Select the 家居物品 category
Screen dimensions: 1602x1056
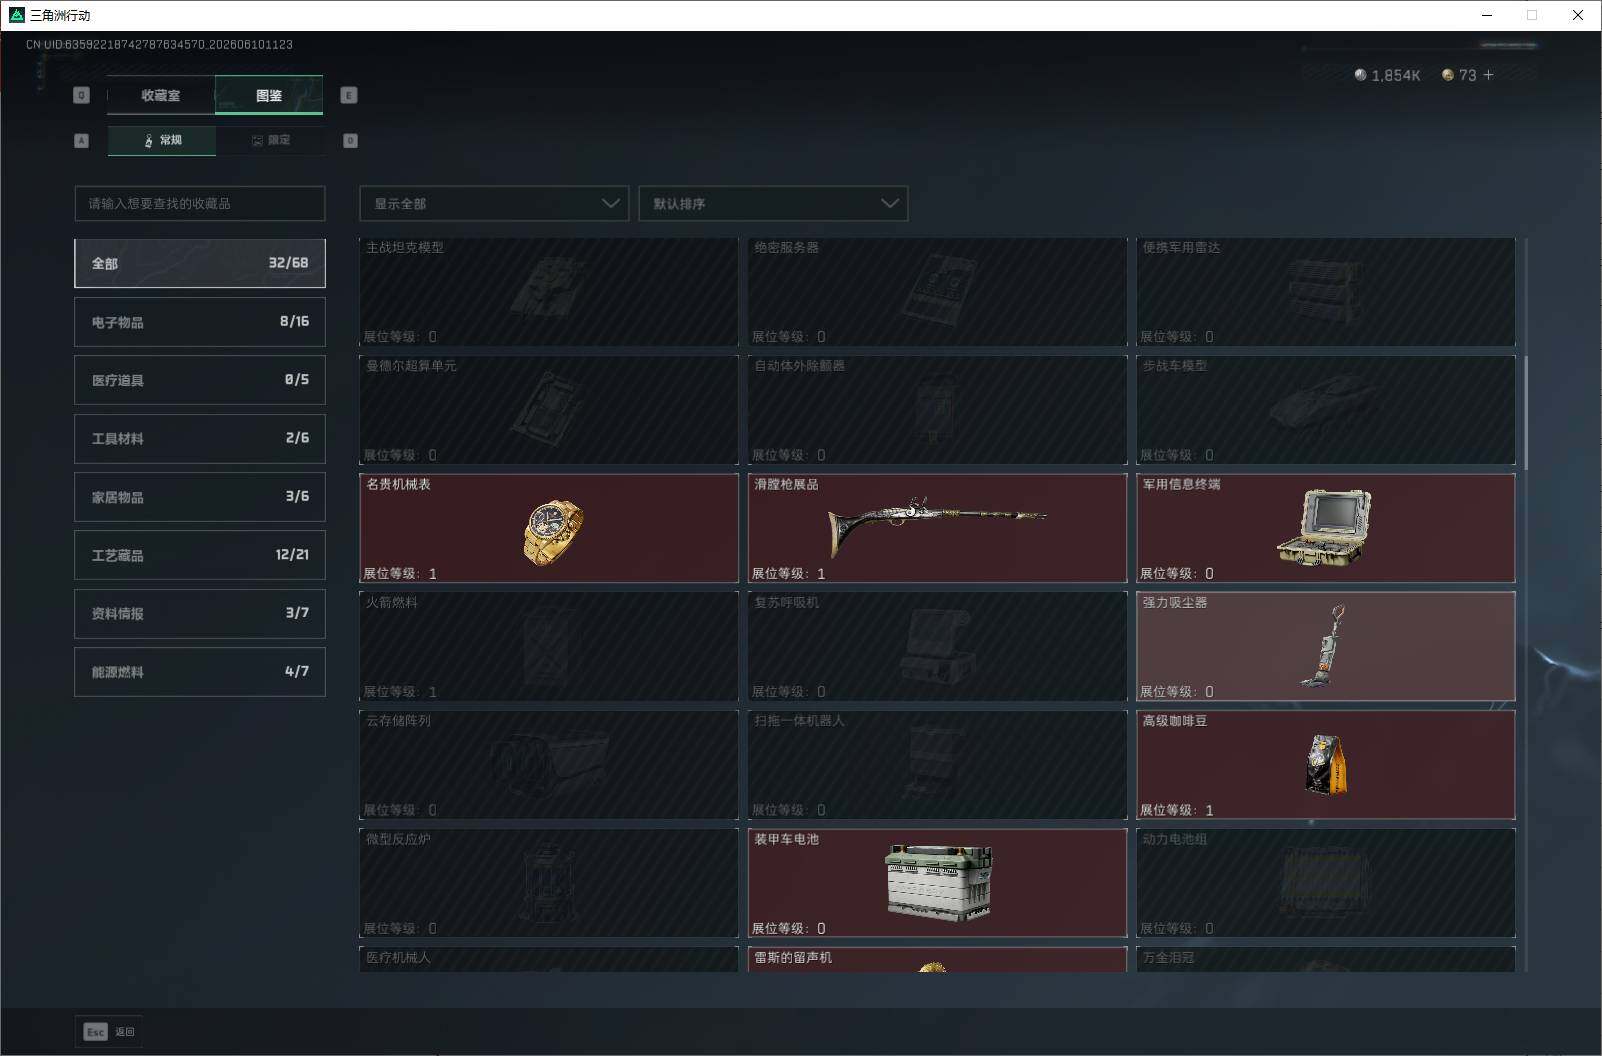pyautogui.click(x=200, y=497)
